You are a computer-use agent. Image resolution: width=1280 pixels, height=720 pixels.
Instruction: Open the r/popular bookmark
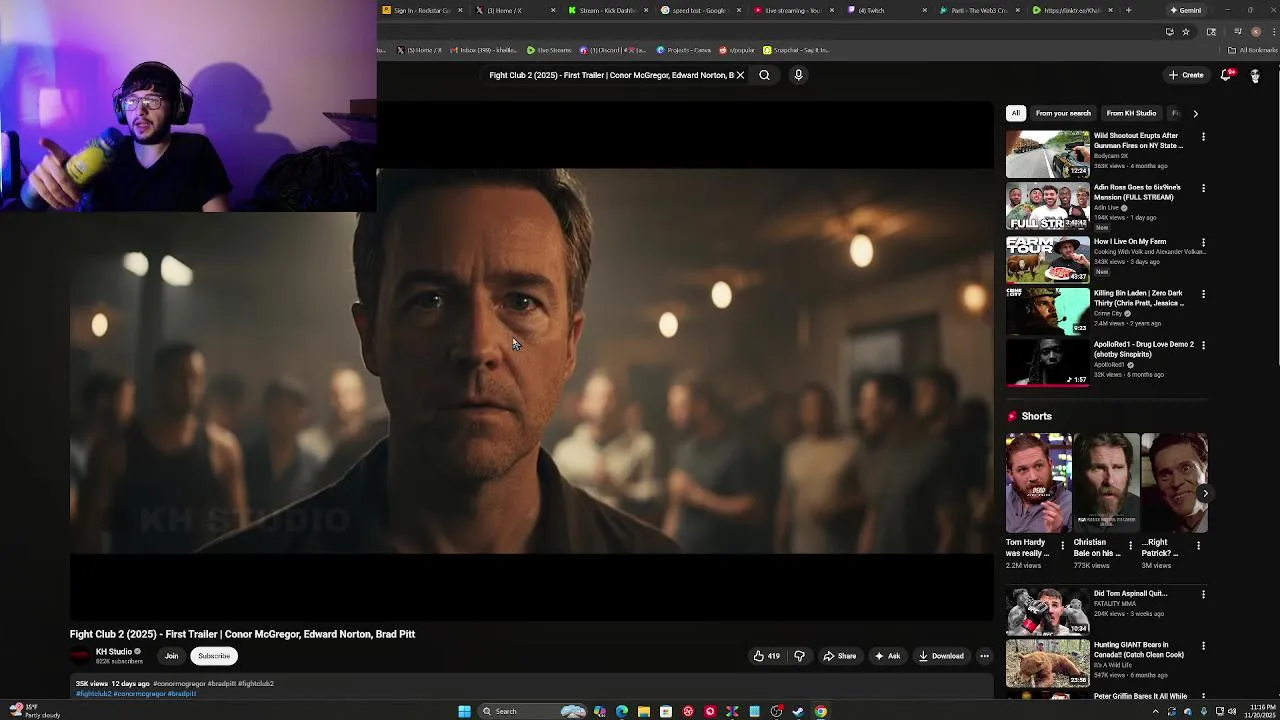pos(737,50)
